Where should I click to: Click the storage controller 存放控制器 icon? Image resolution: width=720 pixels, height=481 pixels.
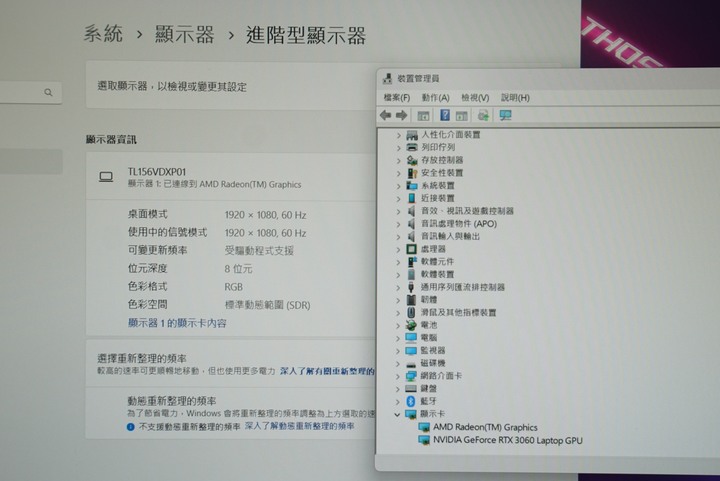pyautogui.click(x=412, y=160)
